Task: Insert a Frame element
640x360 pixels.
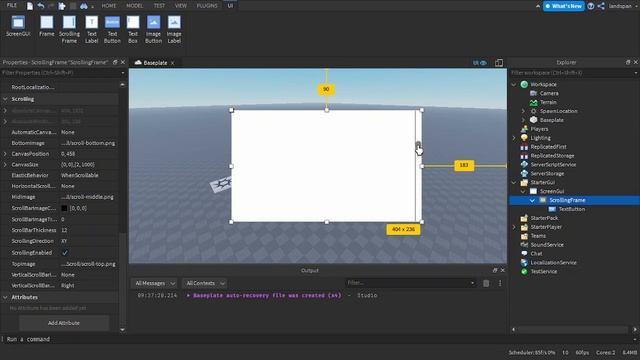Action: (47, 27)
